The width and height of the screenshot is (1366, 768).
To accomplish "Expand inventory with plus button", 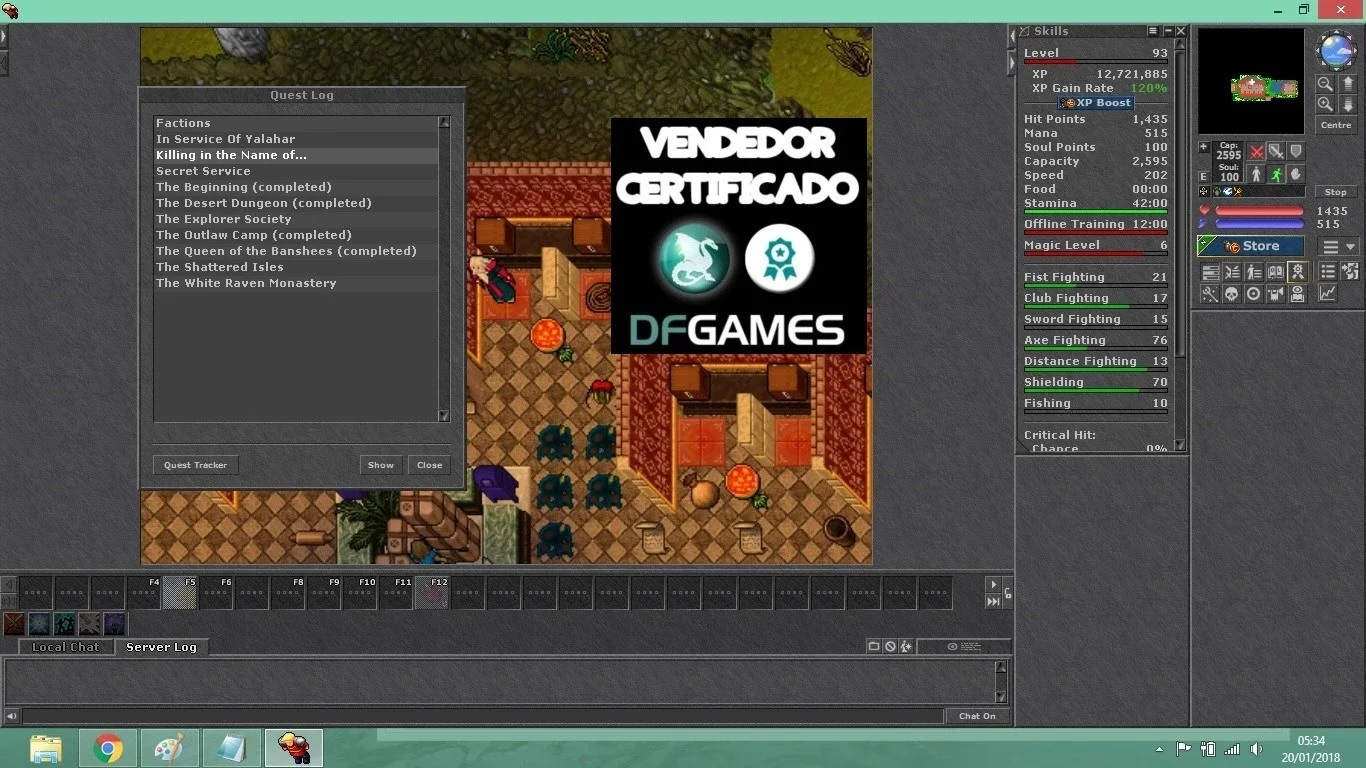I will coord(1204,147).
